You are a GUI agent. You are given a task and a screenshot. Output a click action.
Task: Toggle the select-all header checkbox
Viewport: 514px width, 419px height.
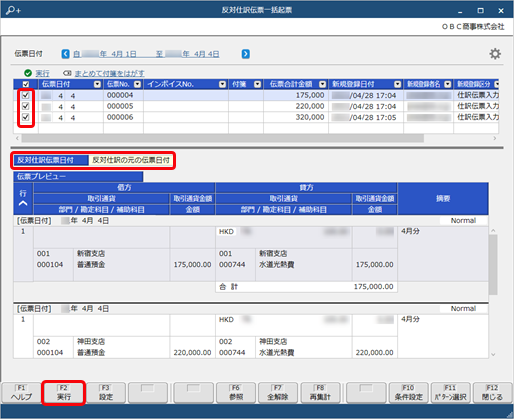(26, 84)
